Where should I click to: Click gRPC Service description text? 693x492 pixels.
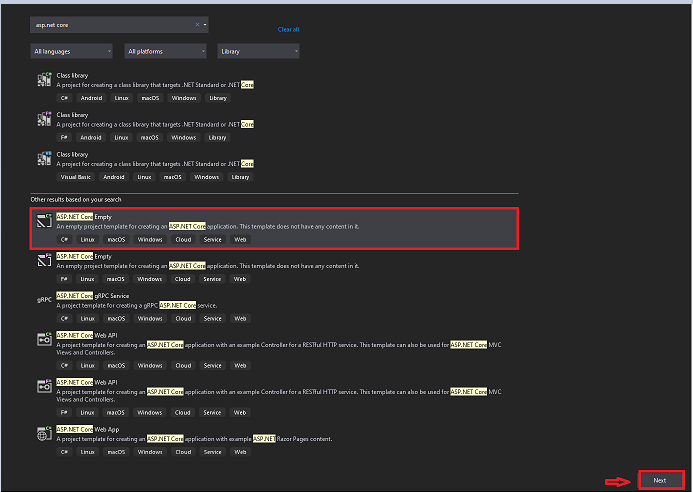pos(137,306)
